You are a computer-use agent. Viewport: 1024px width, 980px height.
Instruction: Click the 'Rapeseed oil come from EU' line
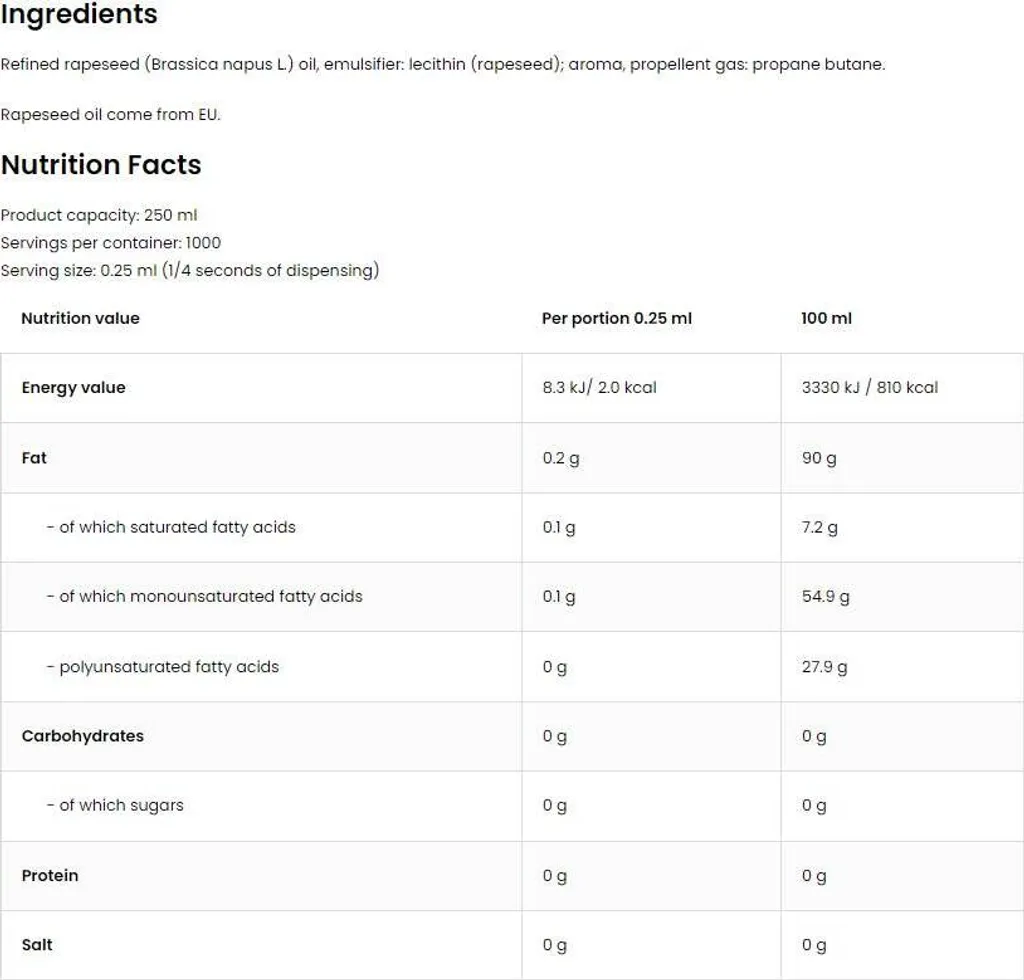[x=110, y=114]
